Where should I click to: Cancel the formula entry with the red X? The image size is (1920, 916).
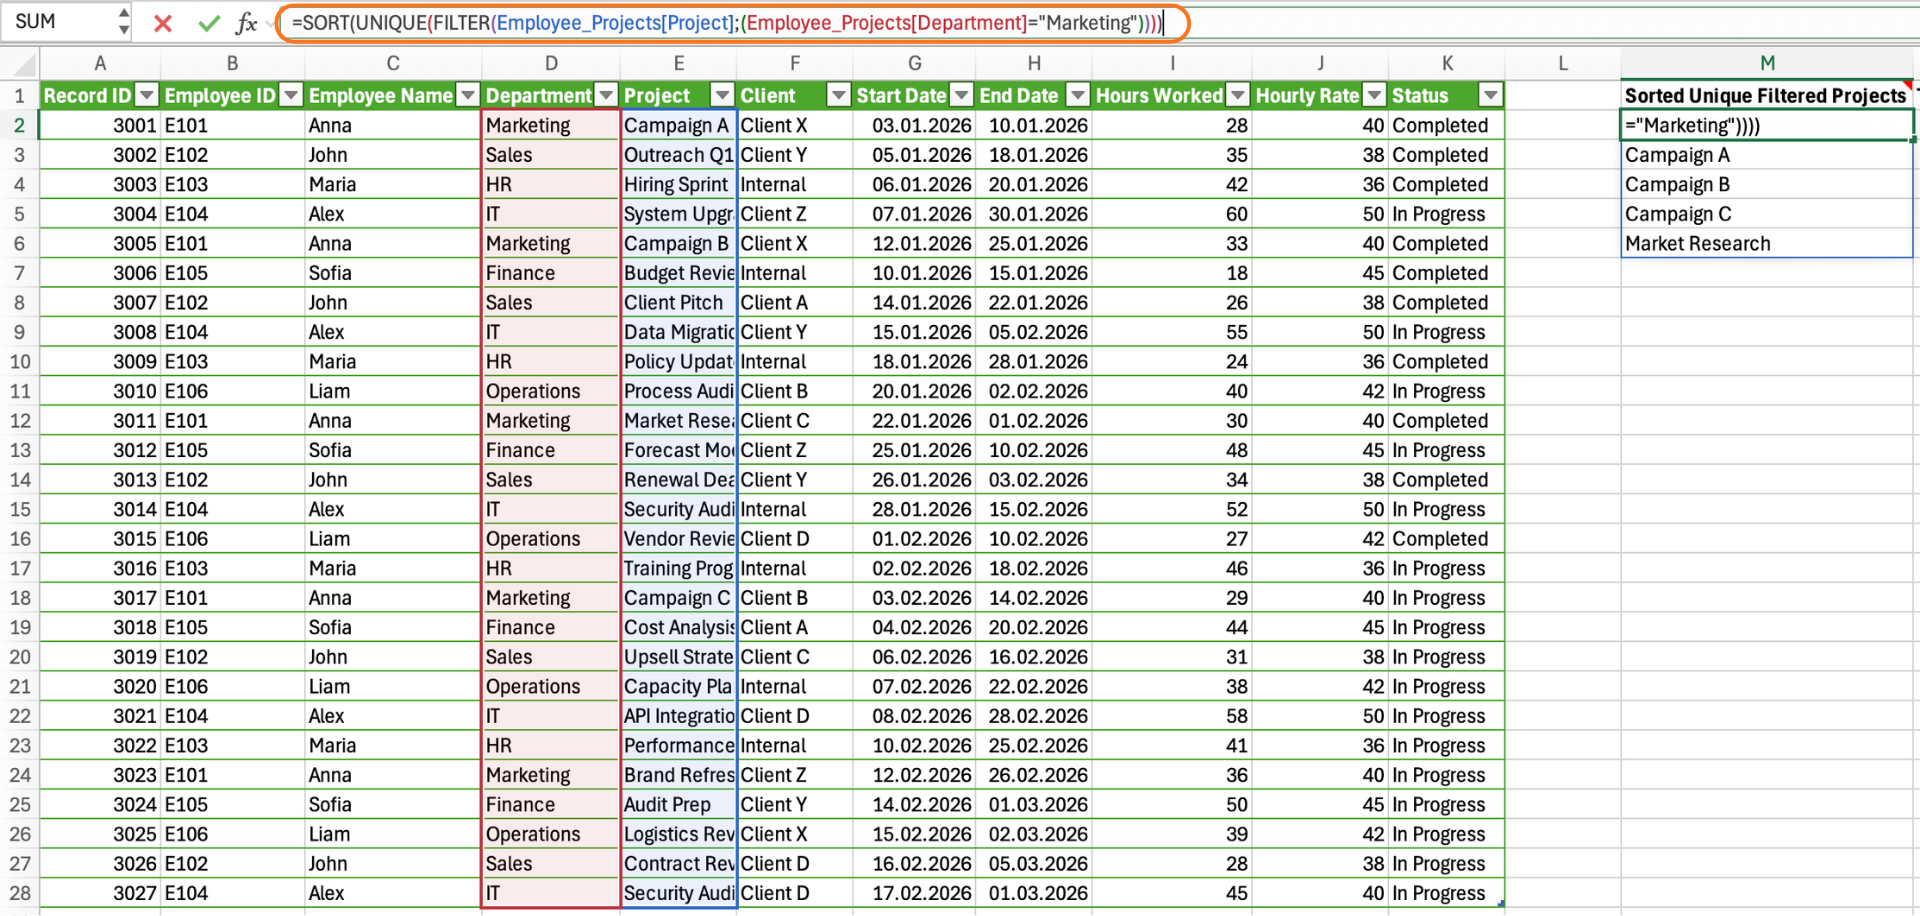pyautogui.click(x=163, y=23)
